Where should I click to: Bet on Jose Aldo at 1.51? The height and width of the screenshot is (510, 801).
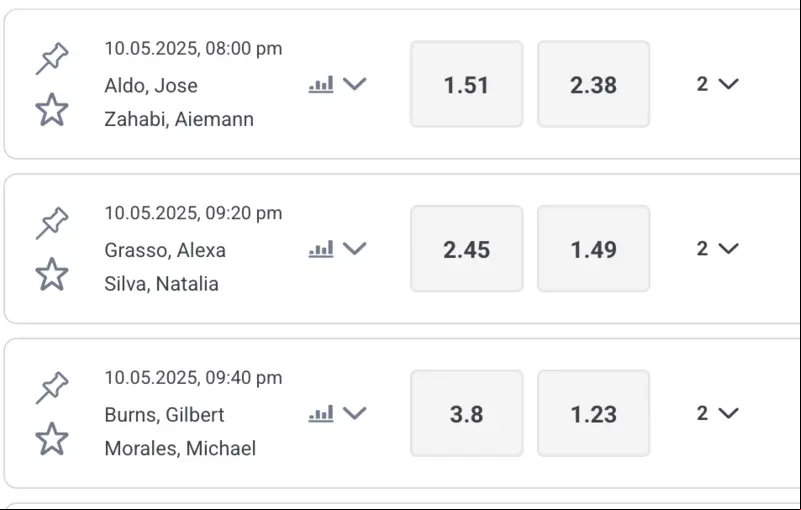coord(466,84)
